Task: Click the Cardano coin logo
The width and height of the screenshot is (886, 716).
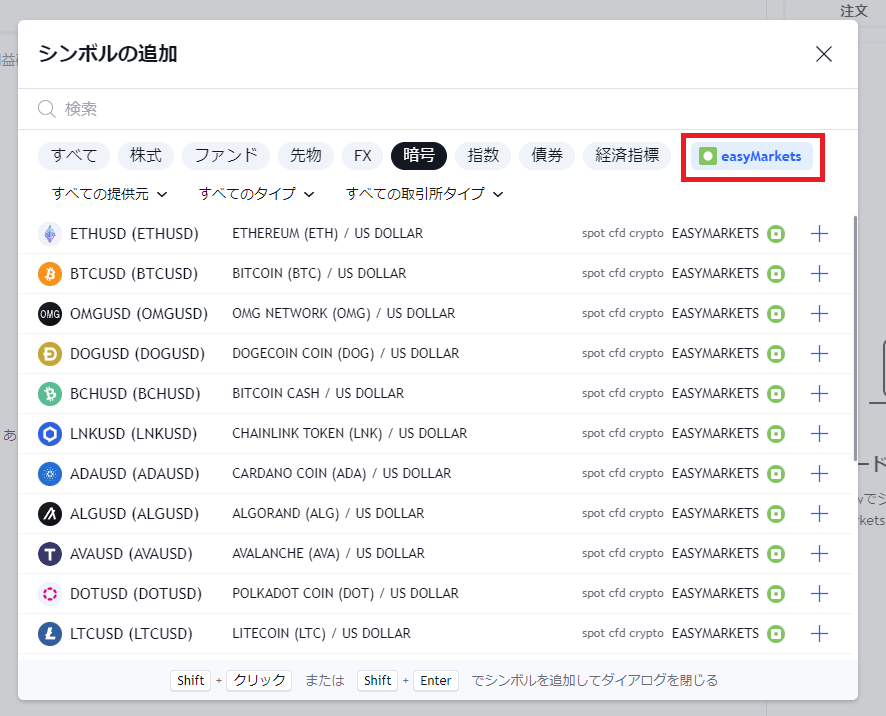Action: [x=50, y=474]
